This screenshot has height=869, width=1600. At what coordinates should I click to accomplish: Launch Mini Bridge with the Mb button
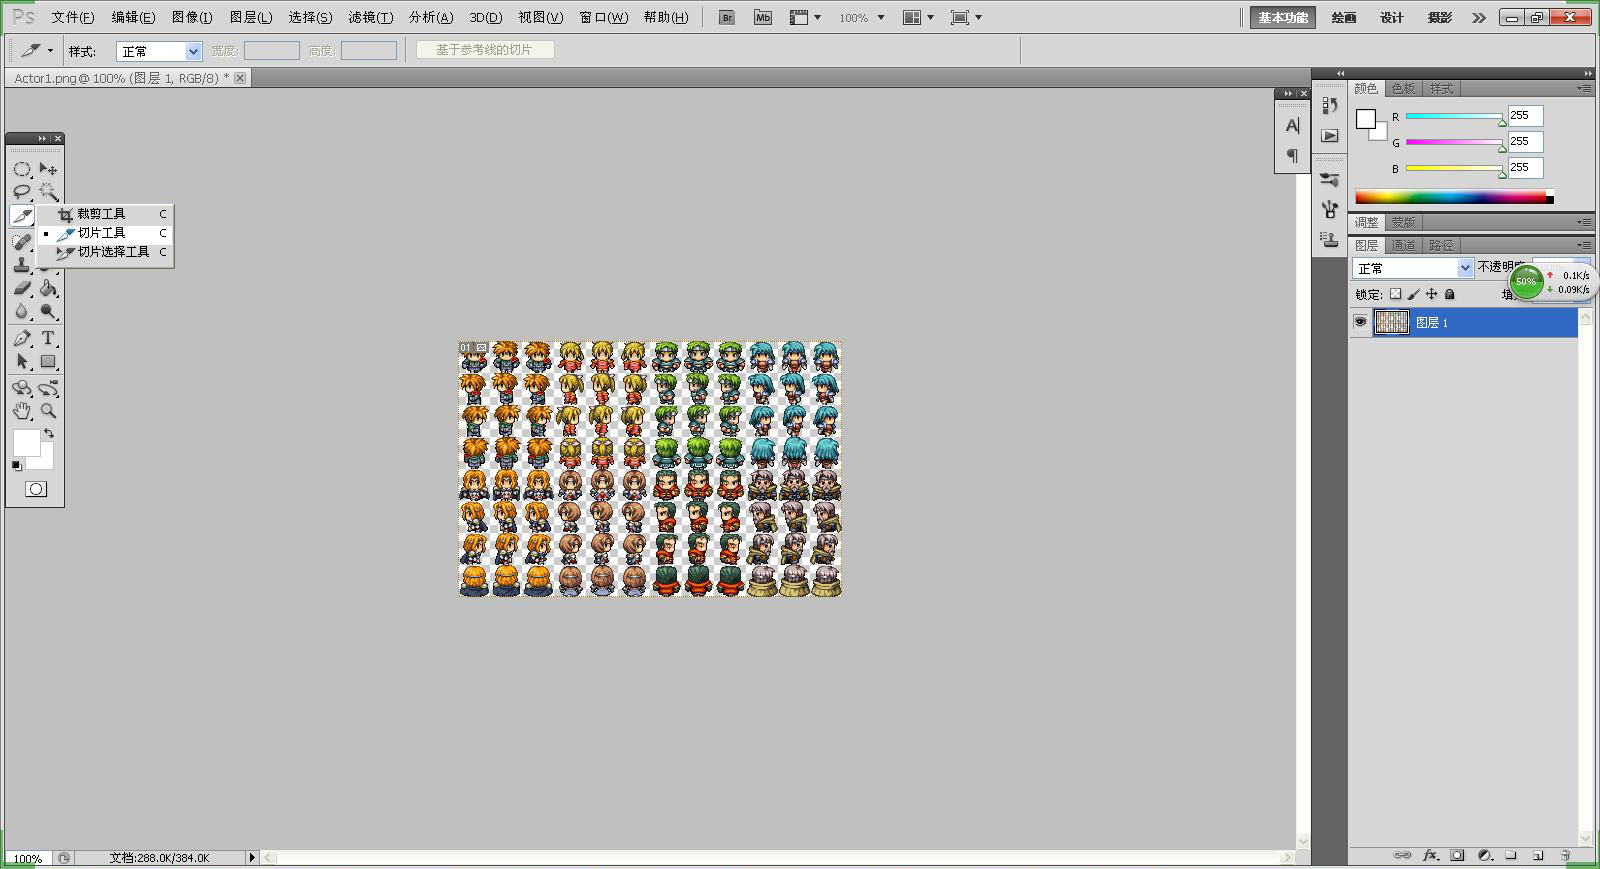[763, 17]
